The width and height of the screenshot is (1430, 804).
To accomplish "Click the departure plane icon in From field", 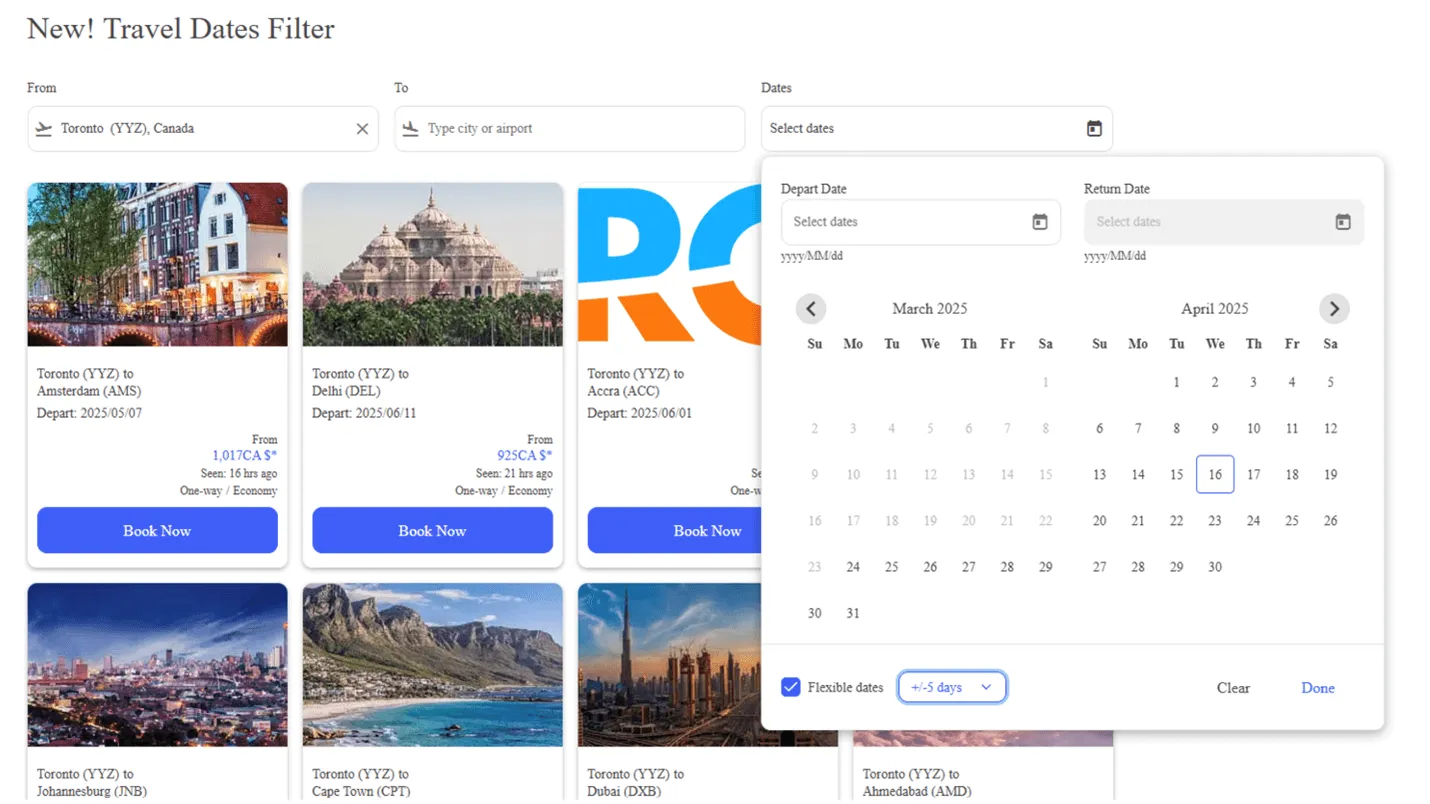I will 44,129.
